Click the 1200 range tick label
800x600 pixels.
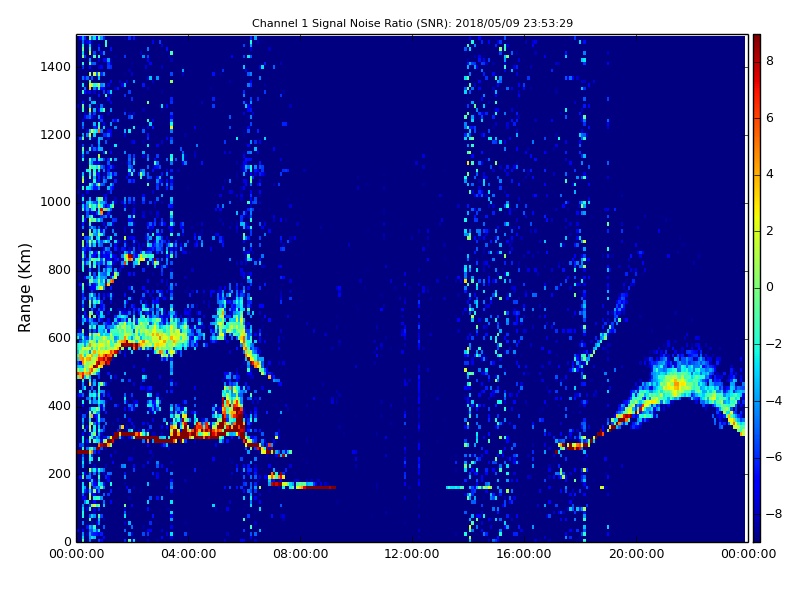(56, 135)
